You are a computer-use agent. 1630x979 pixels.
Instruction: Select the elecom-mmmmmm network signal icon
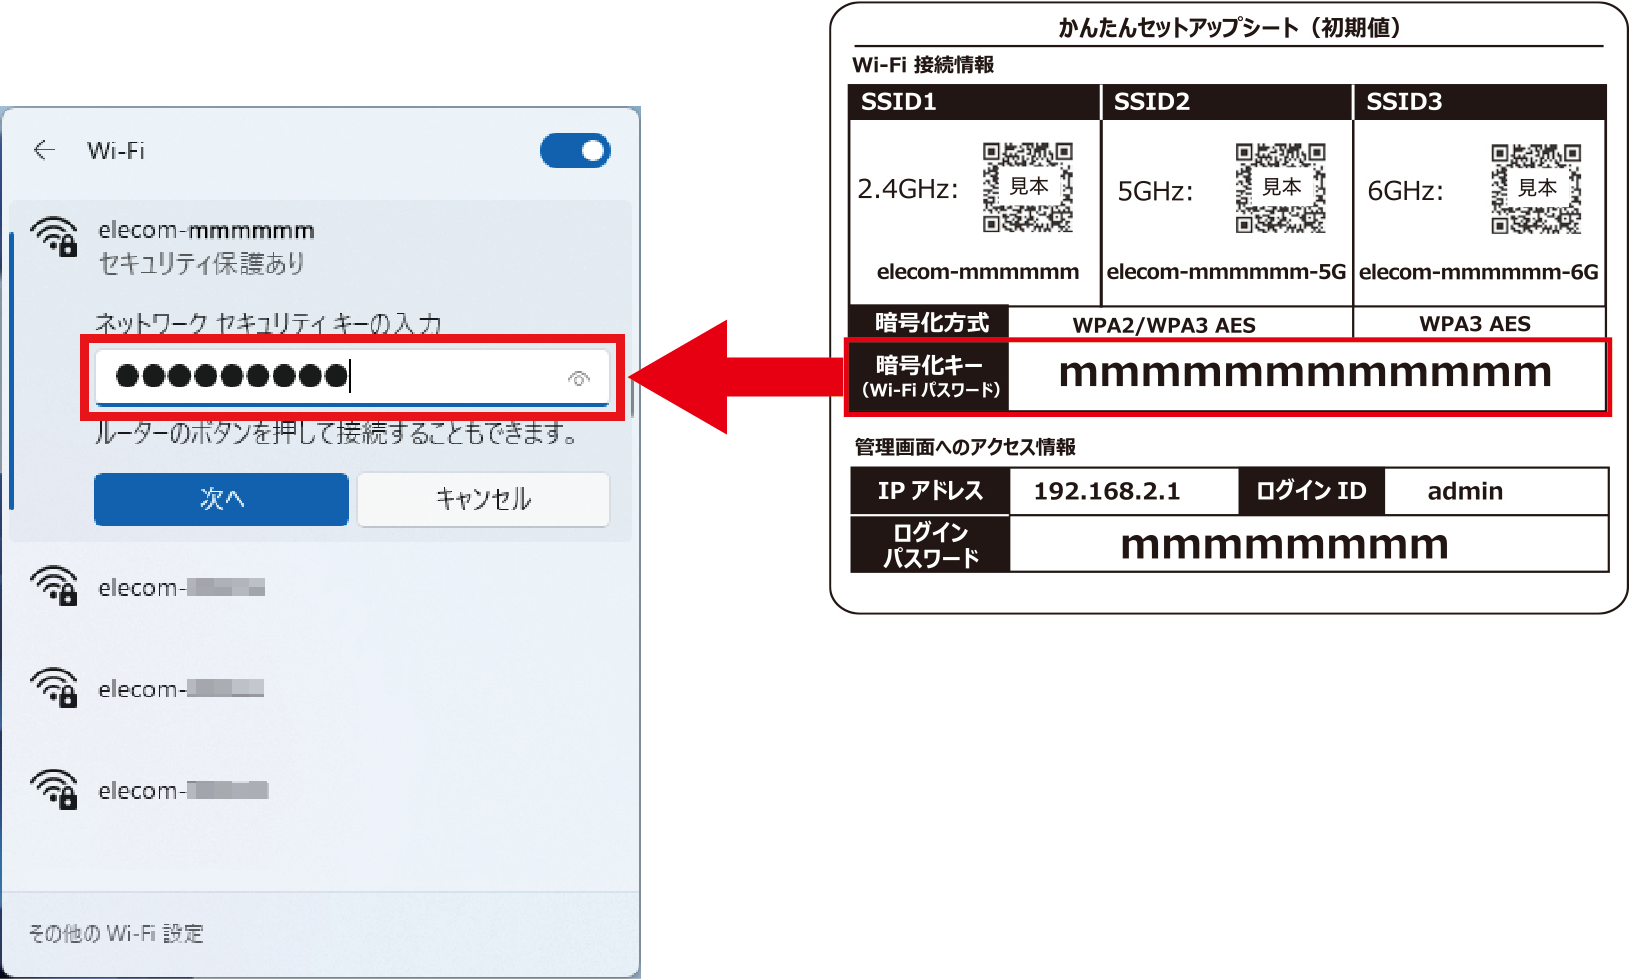pyautogui.click(x=53, y=236)
